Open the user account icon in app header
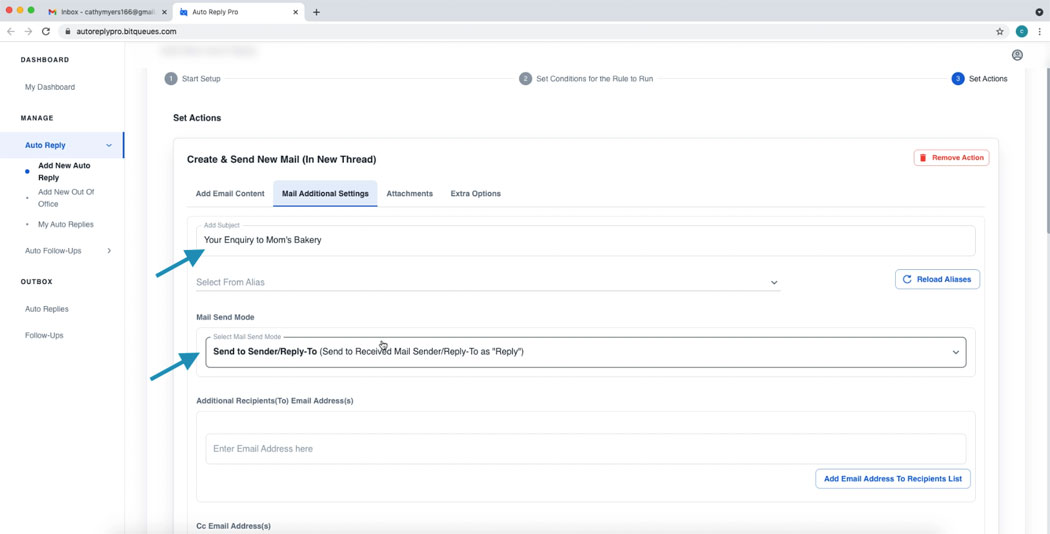The width and height of the screenshot is (1050, 534). [x=1017, y=55]
